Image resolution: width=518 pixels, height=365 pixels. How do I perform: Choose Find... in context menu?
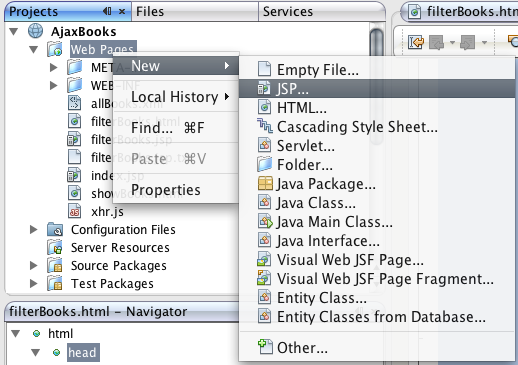[176, 128]
